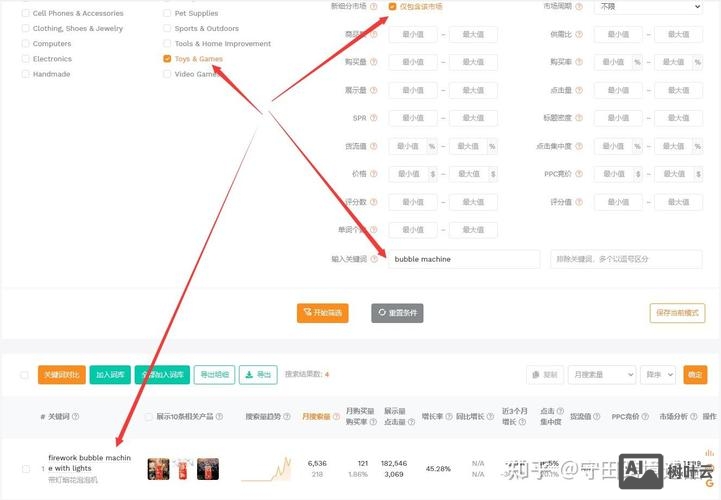The width and height of the screenshot is (721, 500).
Task: Click the bubble machine keyword input field
Action: click(x=464, y=259)
